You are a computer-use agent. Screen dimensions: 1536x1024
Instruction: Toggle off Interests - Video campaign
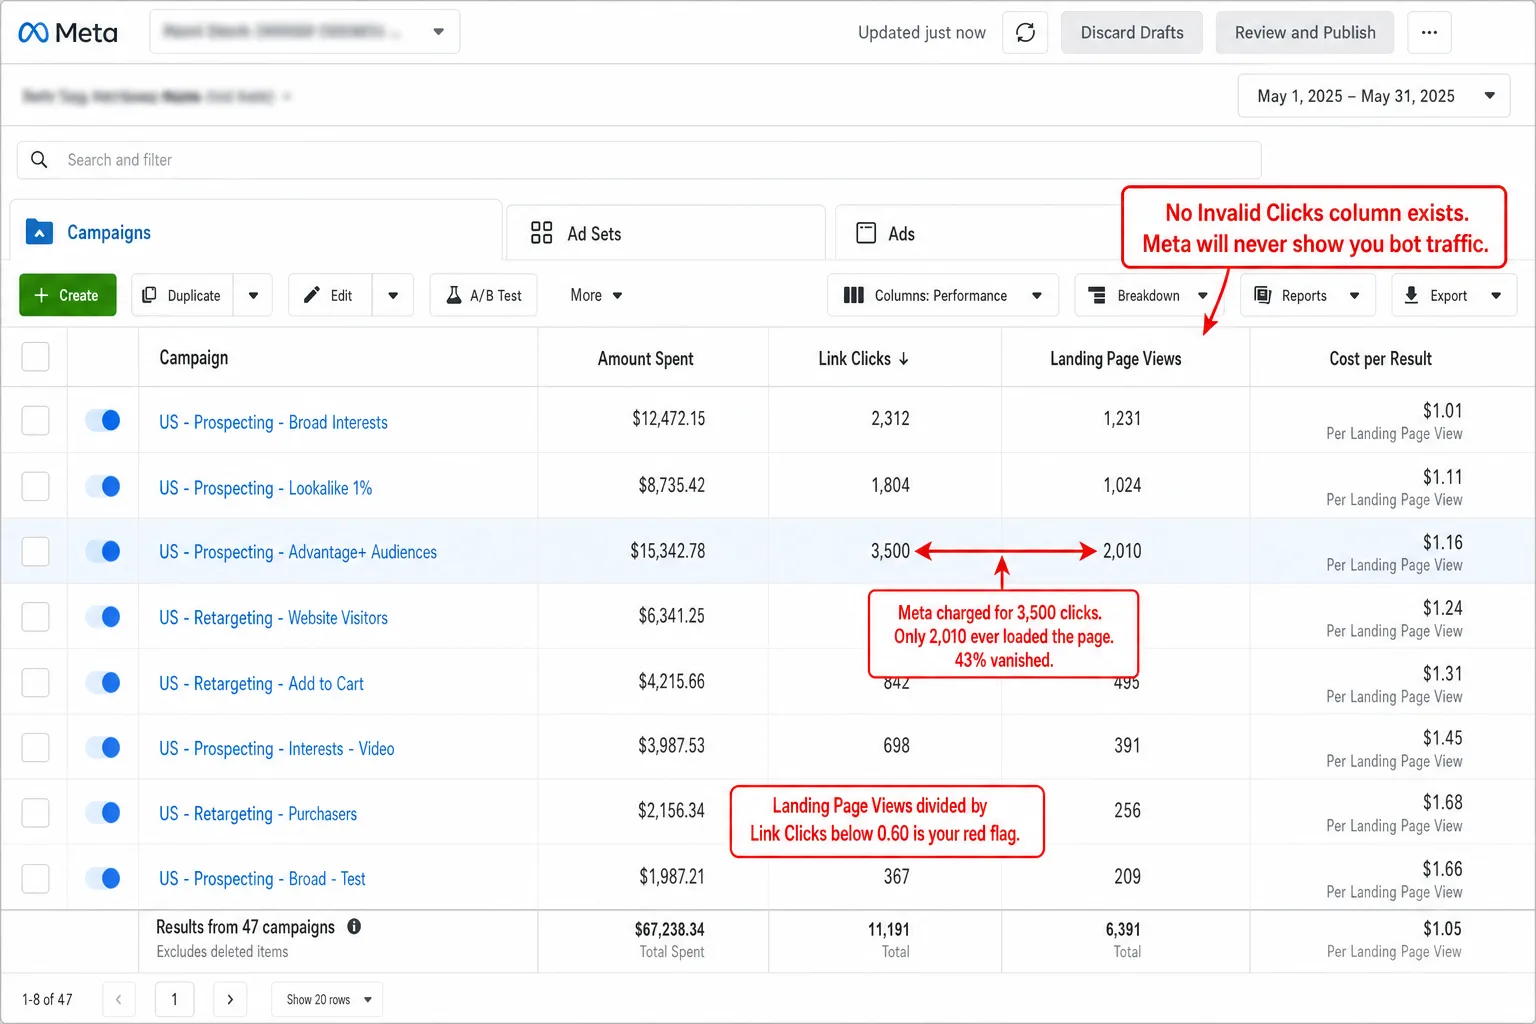click(103, 747)
